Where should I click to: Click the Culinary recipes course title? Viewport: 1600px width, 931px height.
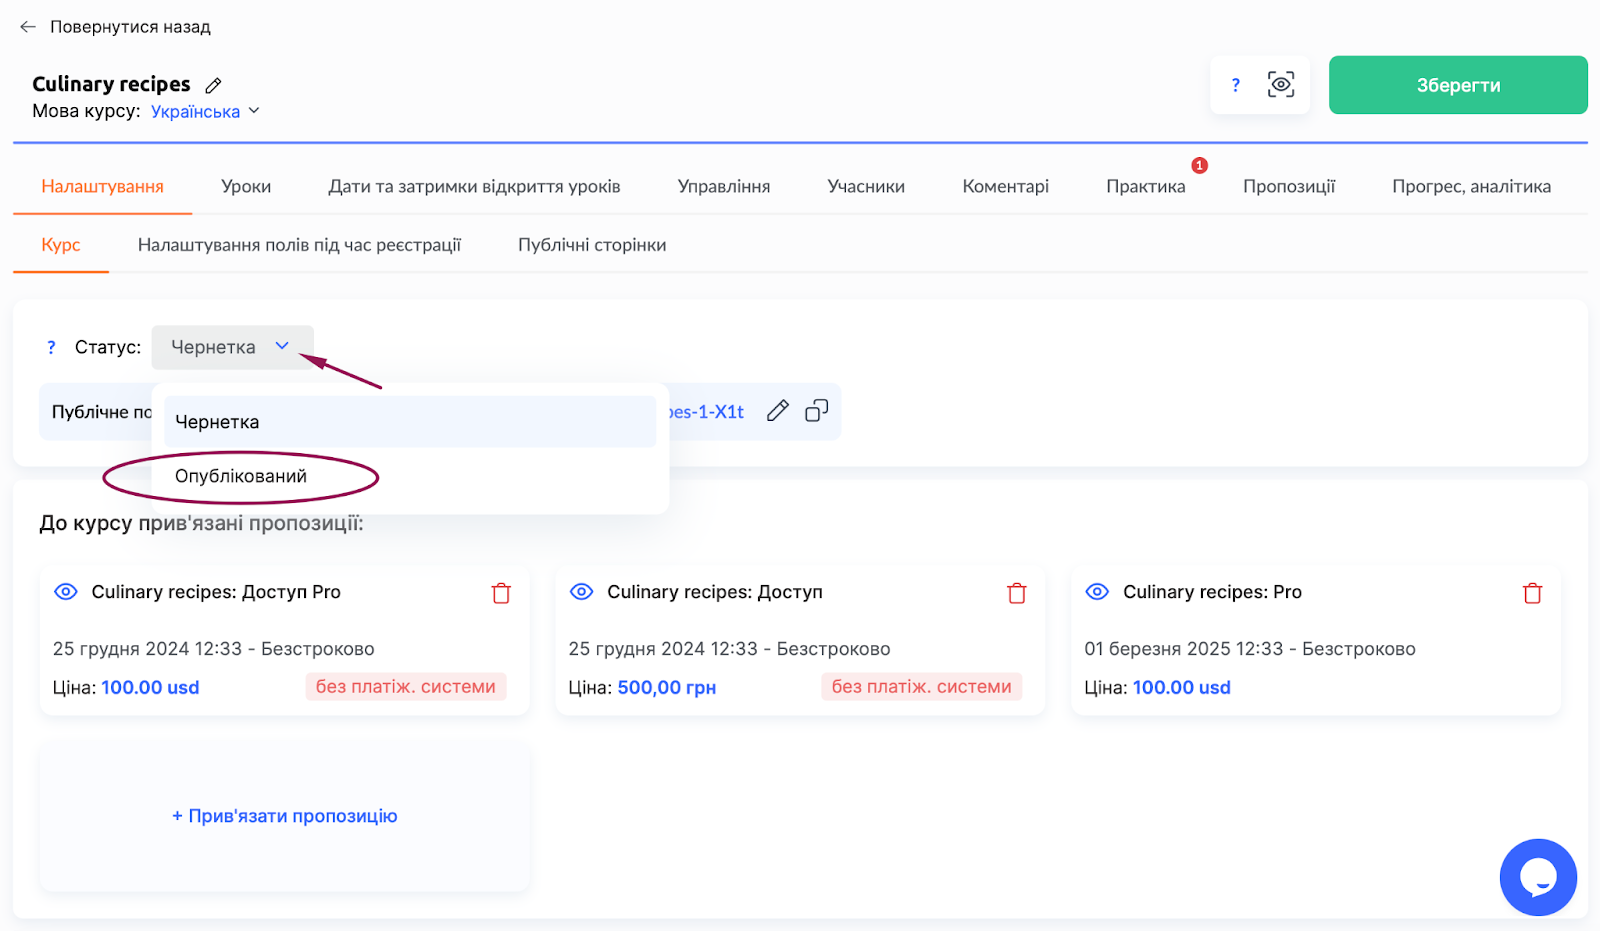[111, 84]
